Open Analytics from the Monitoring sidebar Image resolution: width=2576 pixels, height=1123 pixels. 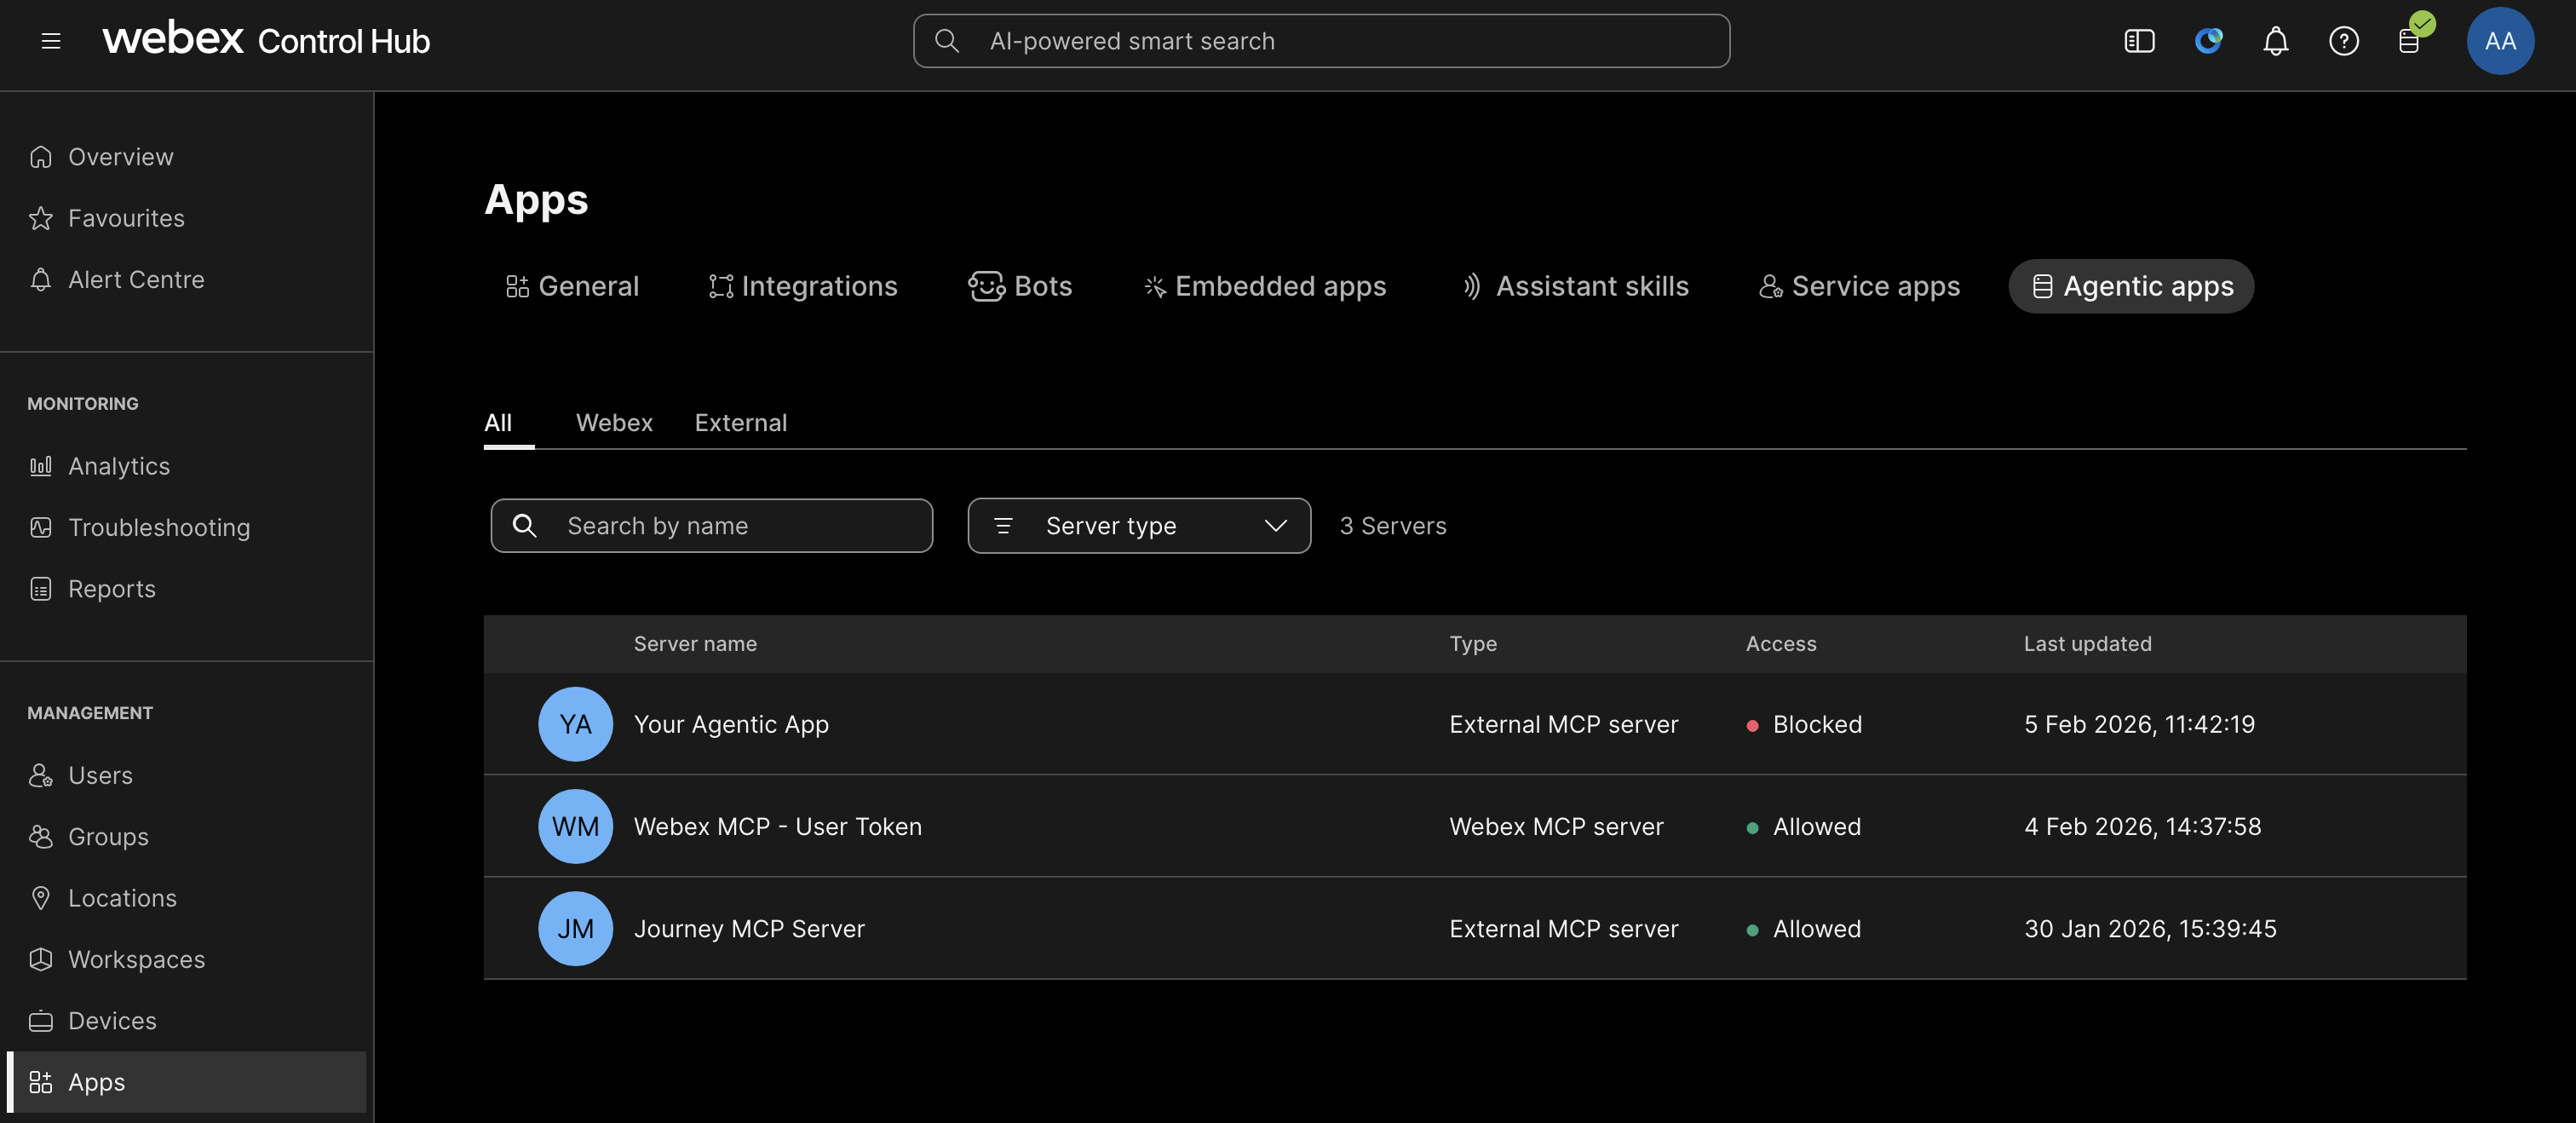tap(118, 466)
